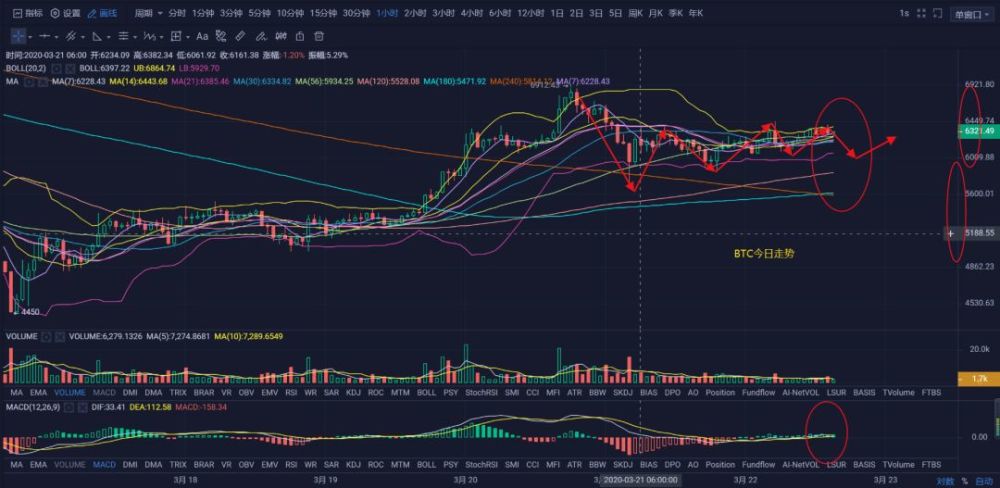Click the 2020-03-21 06:00:00 time axis label

(640, 480)
